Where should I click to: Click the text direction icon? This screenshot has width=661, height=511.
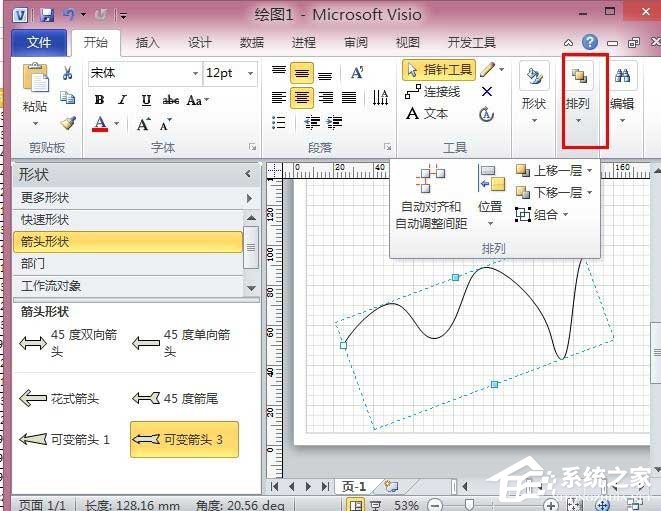tap(380, 97)
